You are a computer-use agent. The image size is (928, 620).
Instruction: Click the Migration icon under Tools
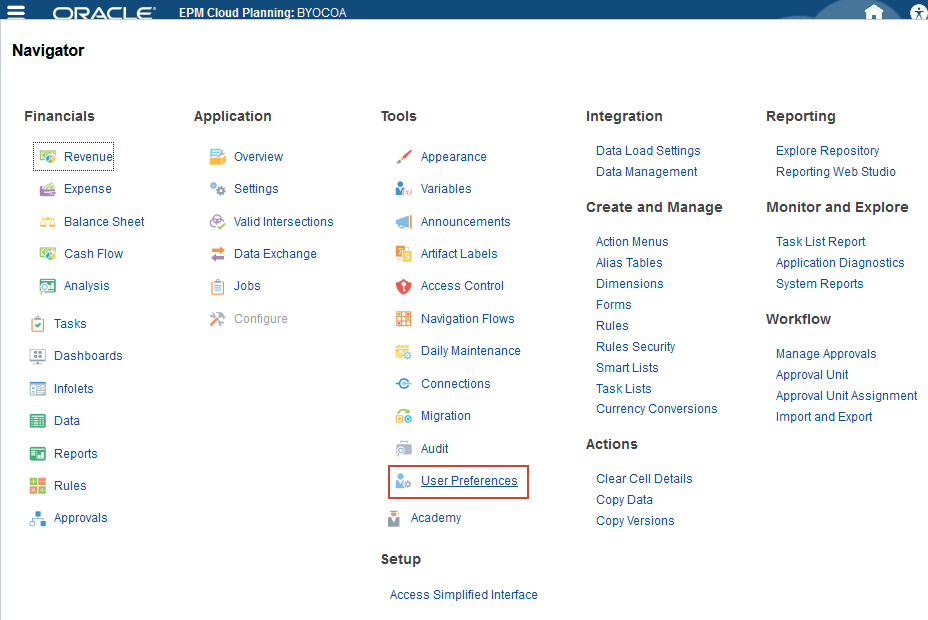404,416
